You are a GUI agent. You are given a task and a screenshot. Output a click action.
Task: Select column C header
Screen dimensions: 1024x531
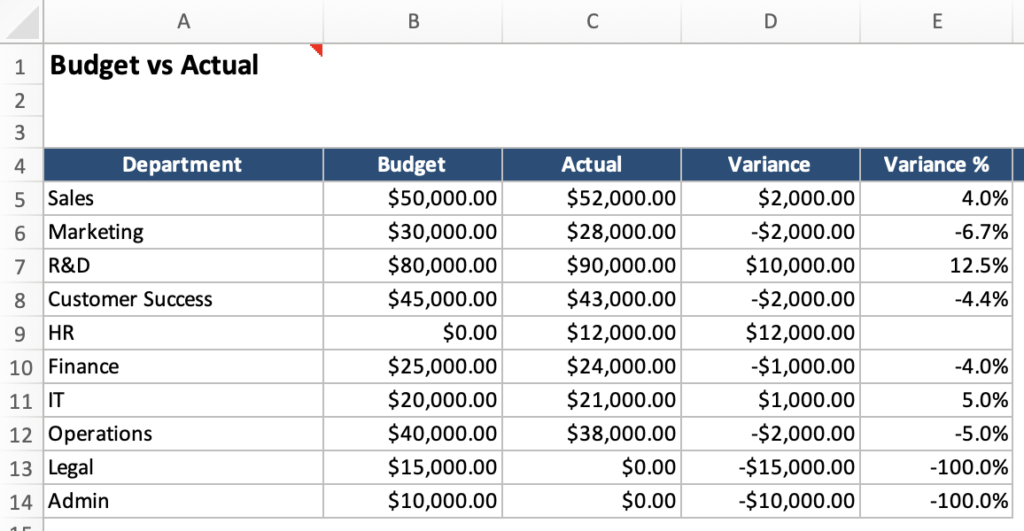point(592,21)
